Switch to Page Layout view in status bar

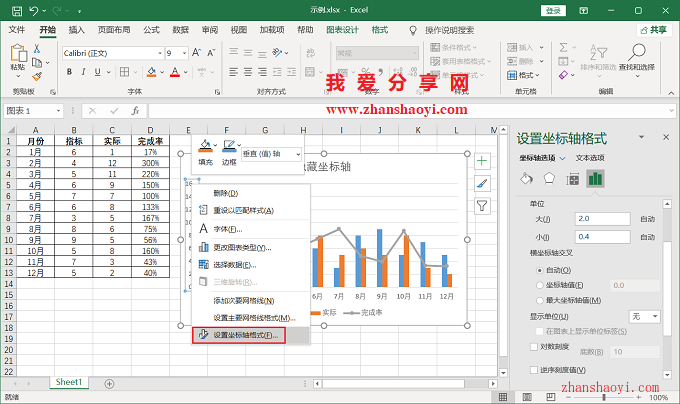pyautogui.click(x=527, y=397)
